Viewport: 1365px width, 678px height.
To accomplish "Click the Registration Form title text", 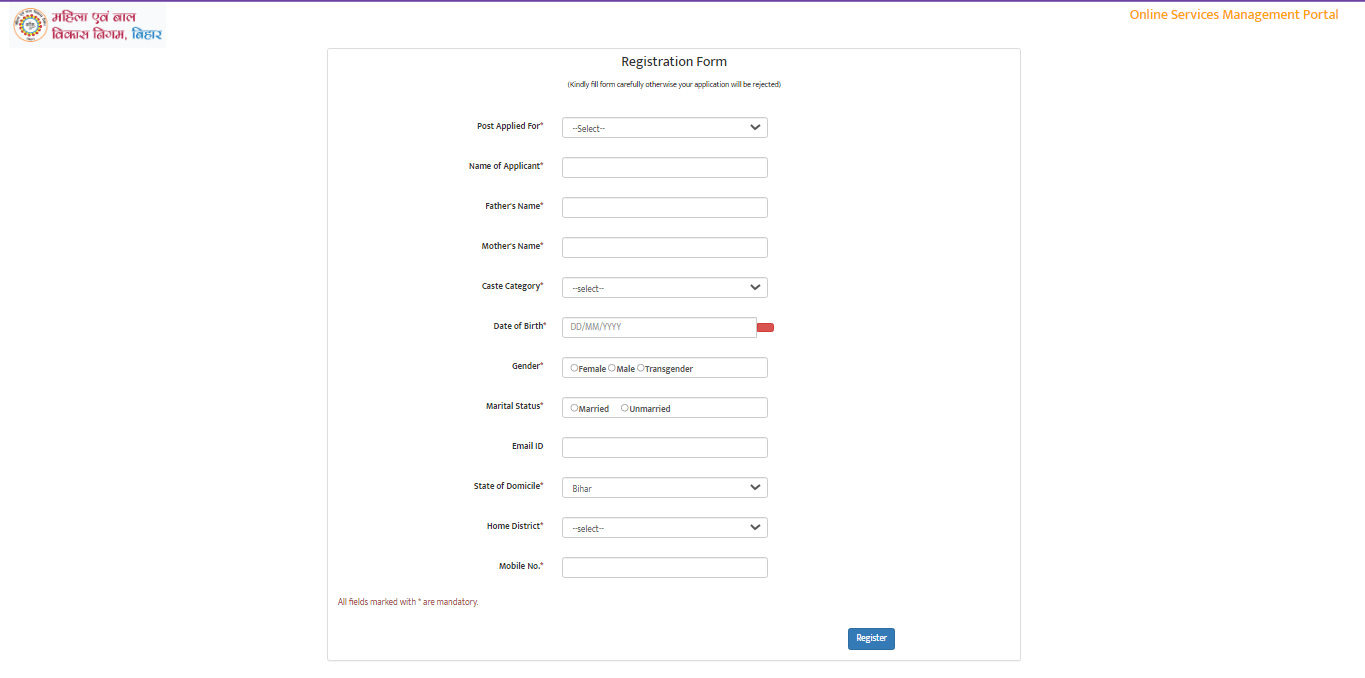I will click(x=674, y=62).
